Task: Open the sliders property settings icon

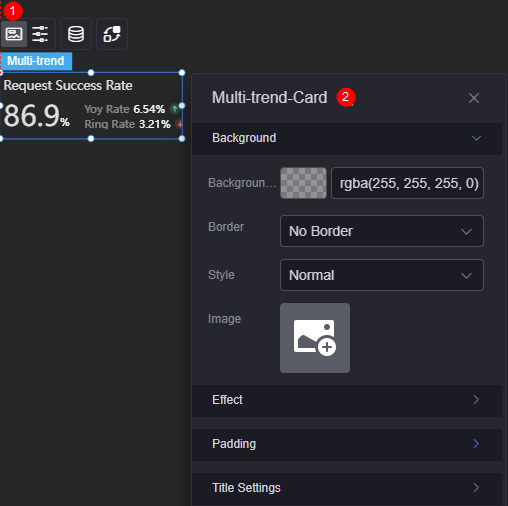Action: click(40, 34)
